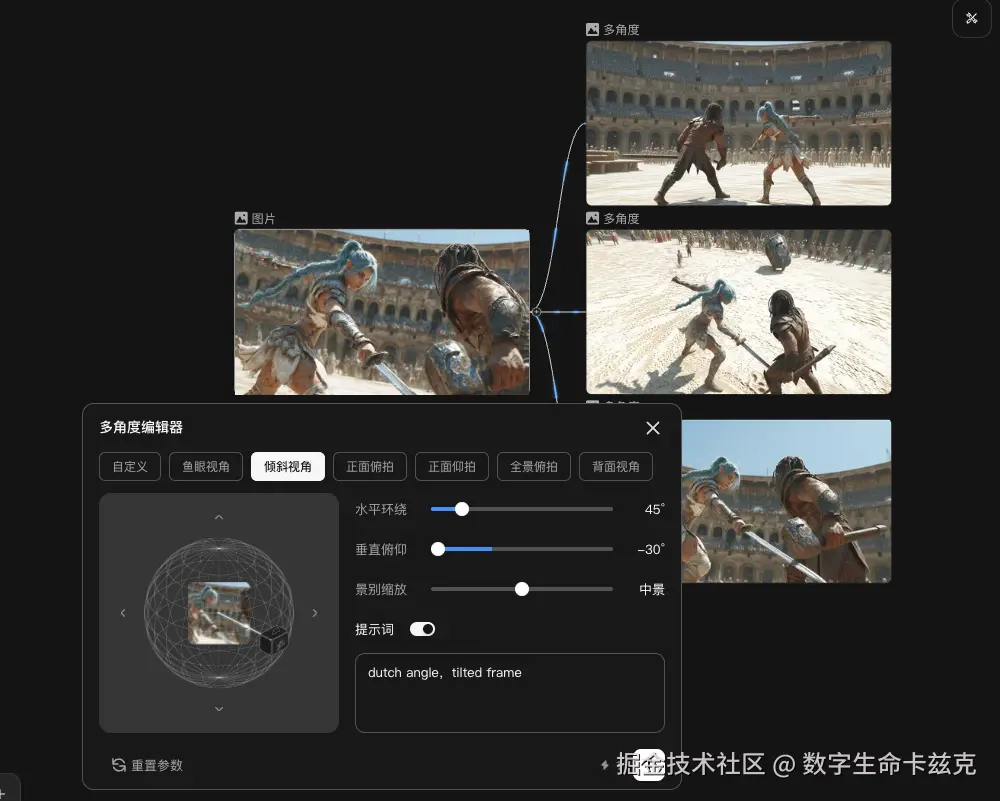Select the 自定义 preset tab

[129, 467]
